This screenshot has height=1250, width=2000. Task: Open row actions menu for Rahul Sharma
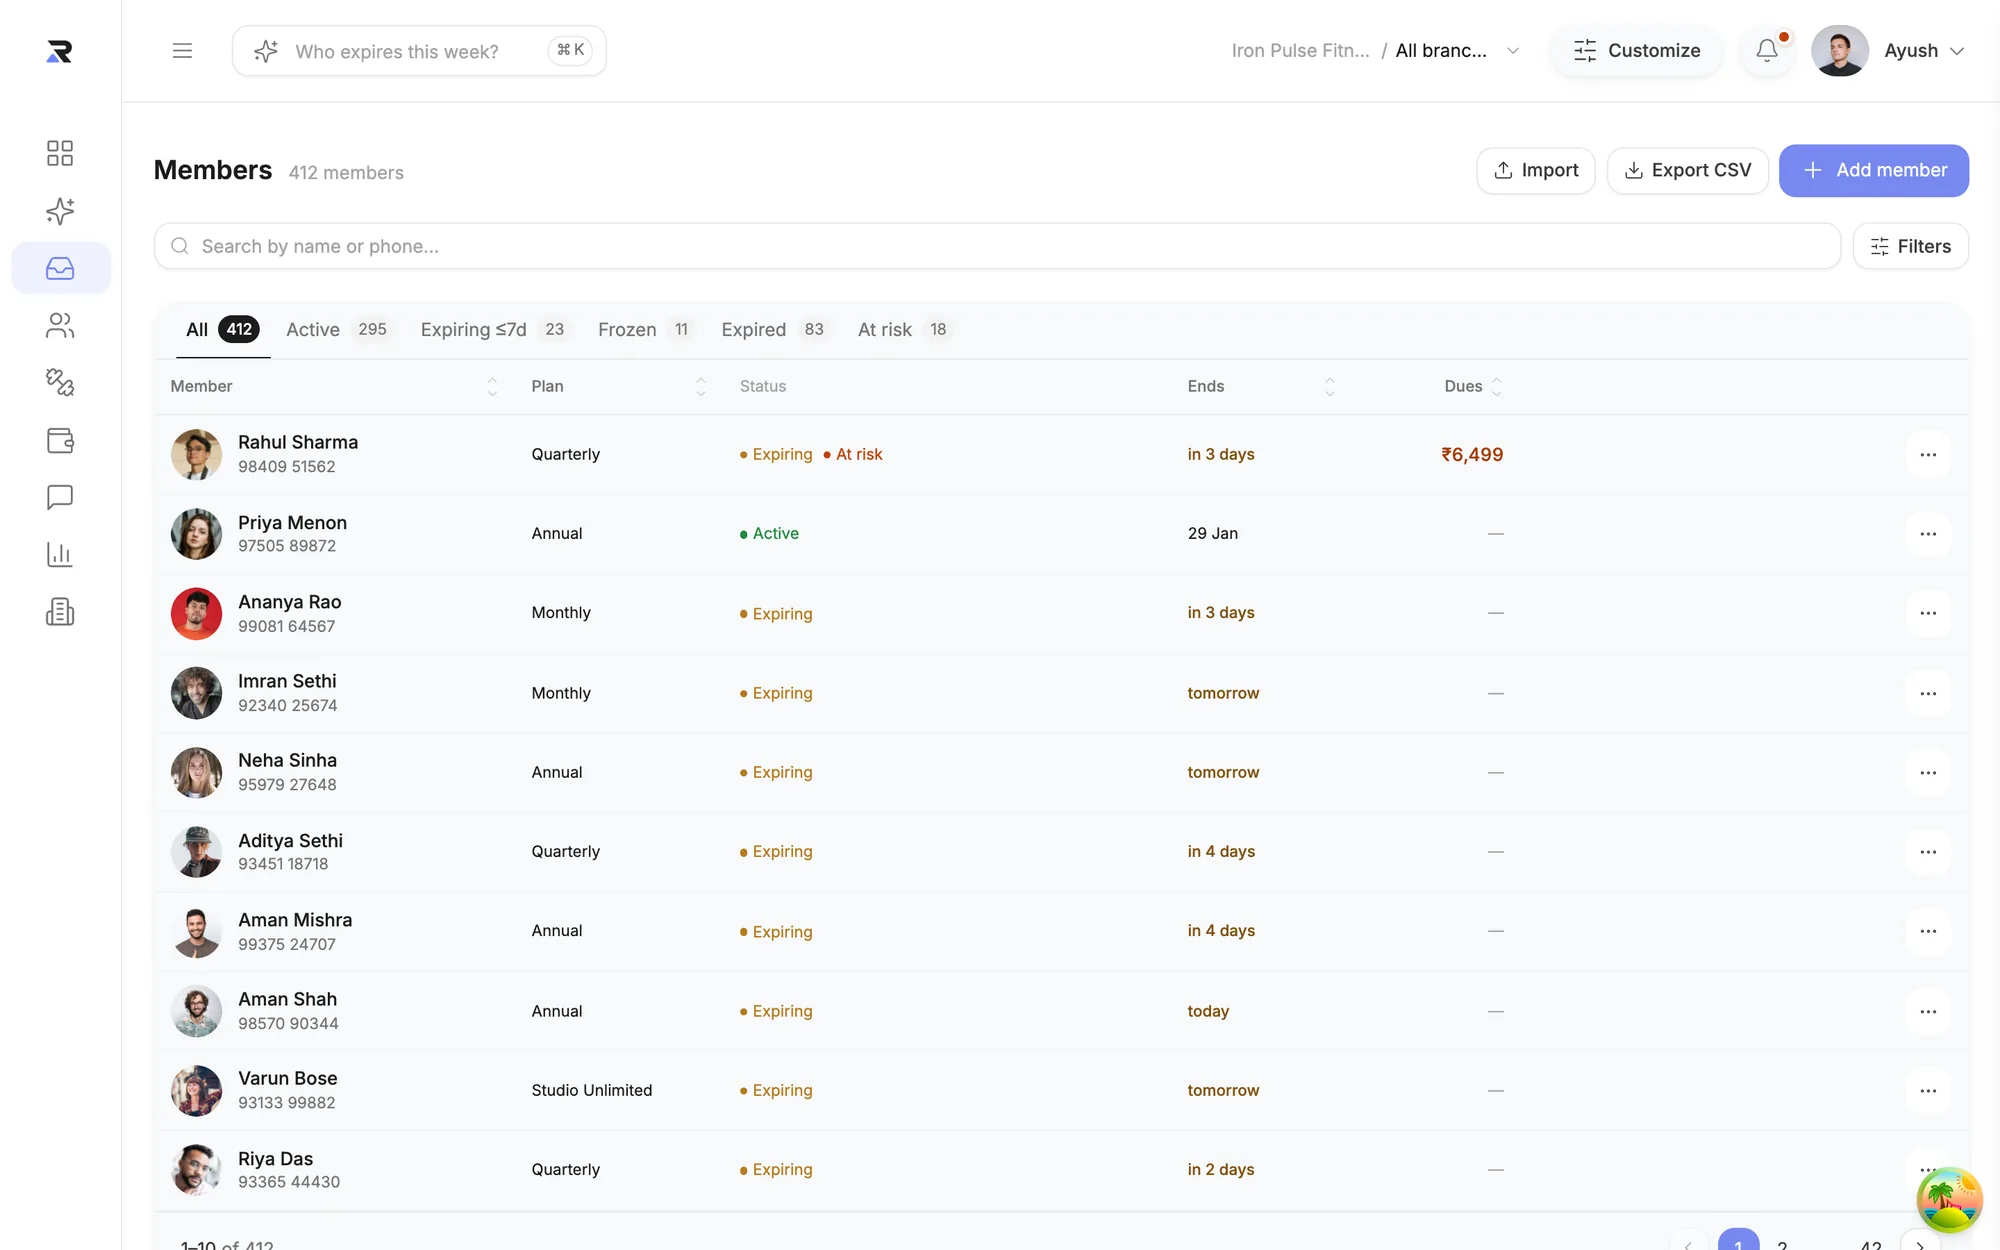[x=1928, y=454]
